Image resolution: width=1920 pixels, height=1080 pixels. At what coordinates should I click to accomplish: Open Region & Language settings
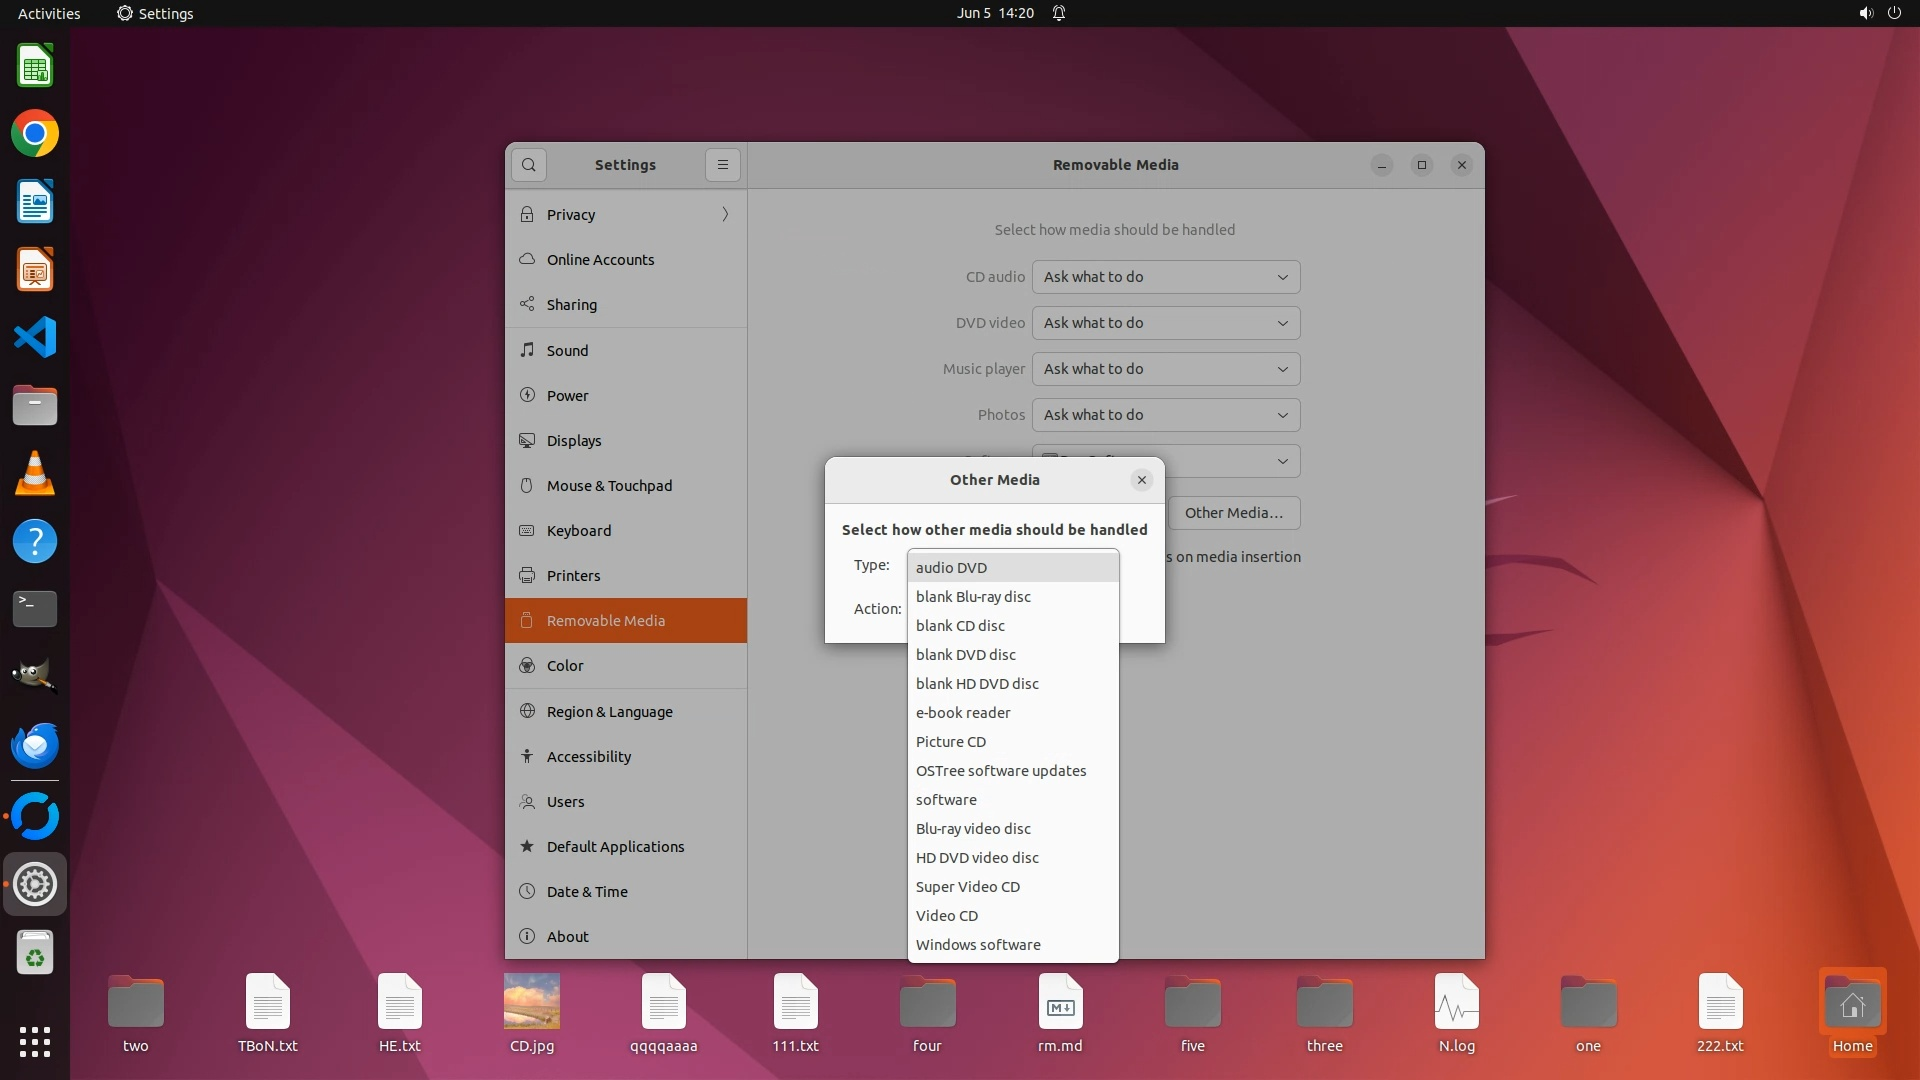[x=609, y=711]
